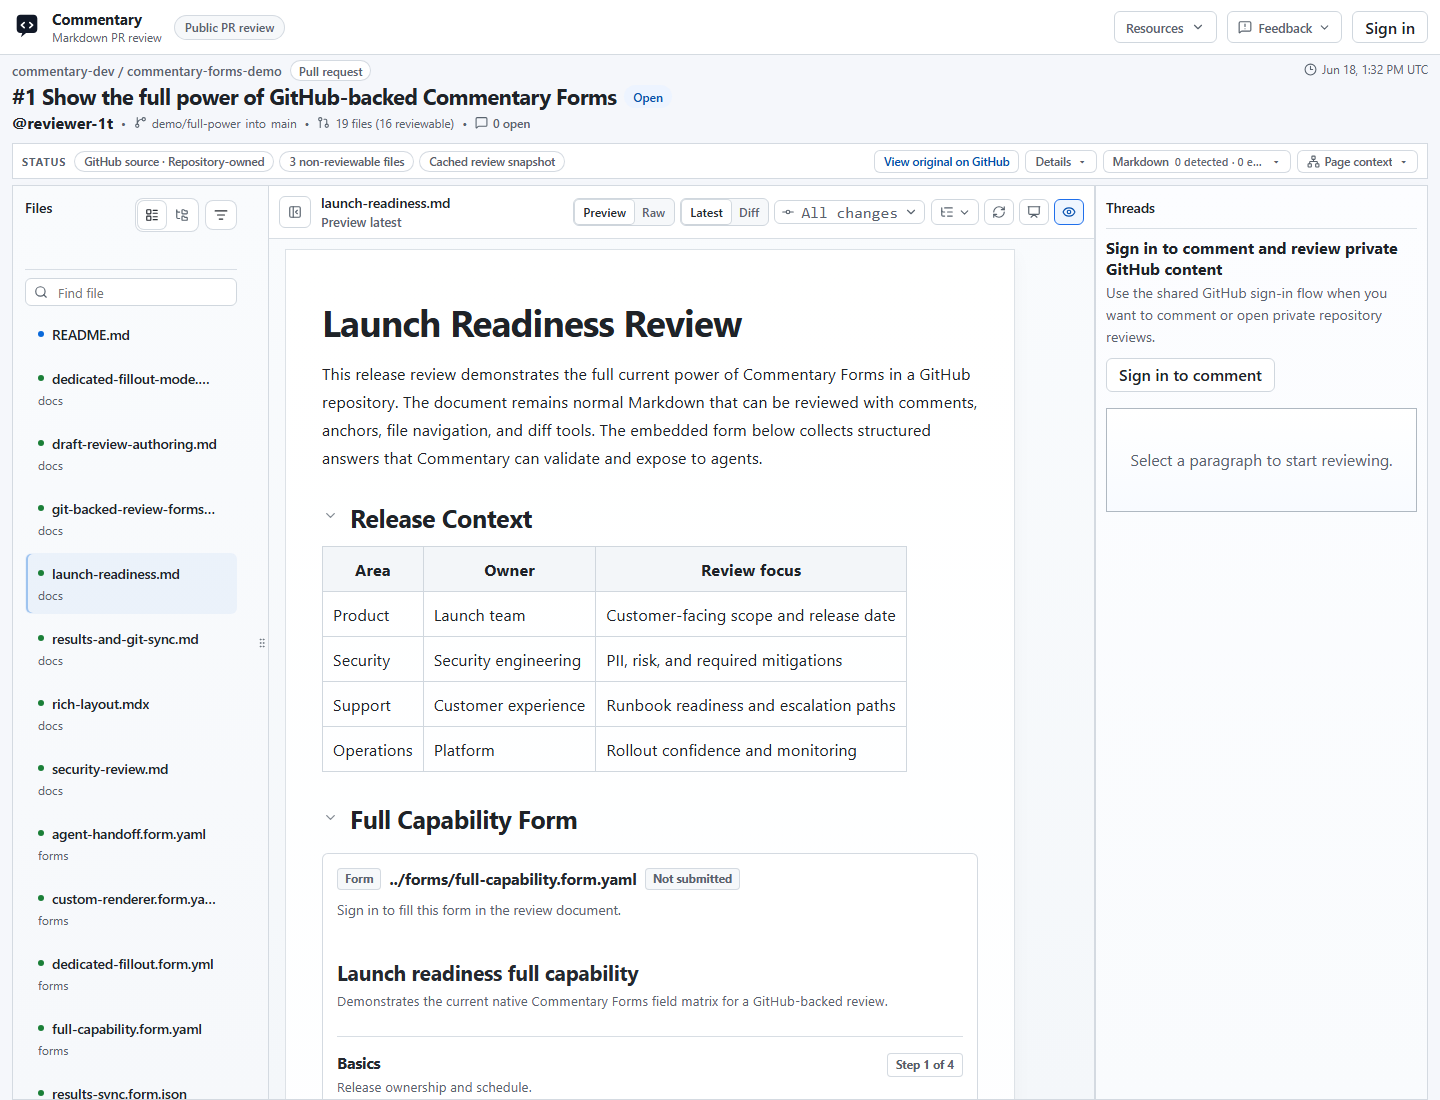Image resolution: width=1440 pixels, height=1100 pixels.
Task: Click the Open status label
Action: click(x=648, y=98)
